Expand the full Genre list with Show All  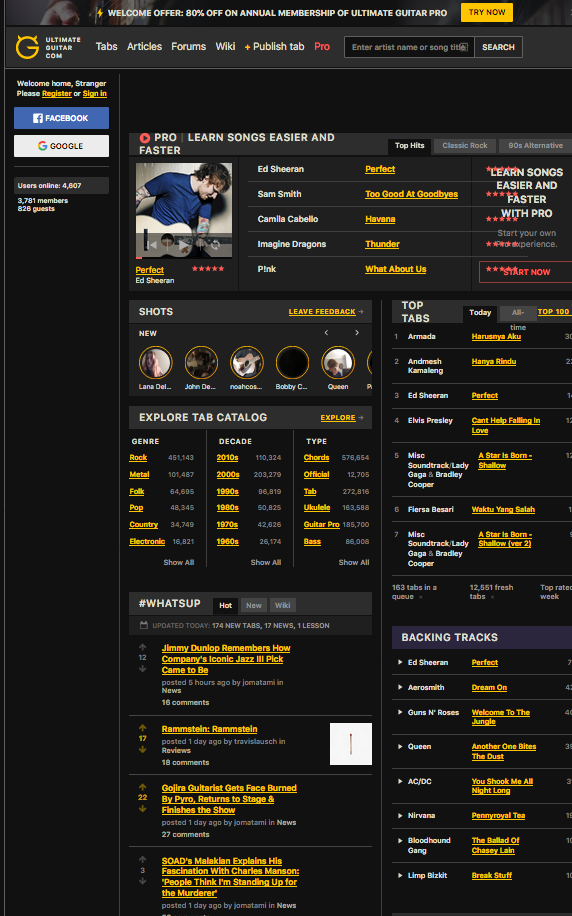[x=178, y=562]
